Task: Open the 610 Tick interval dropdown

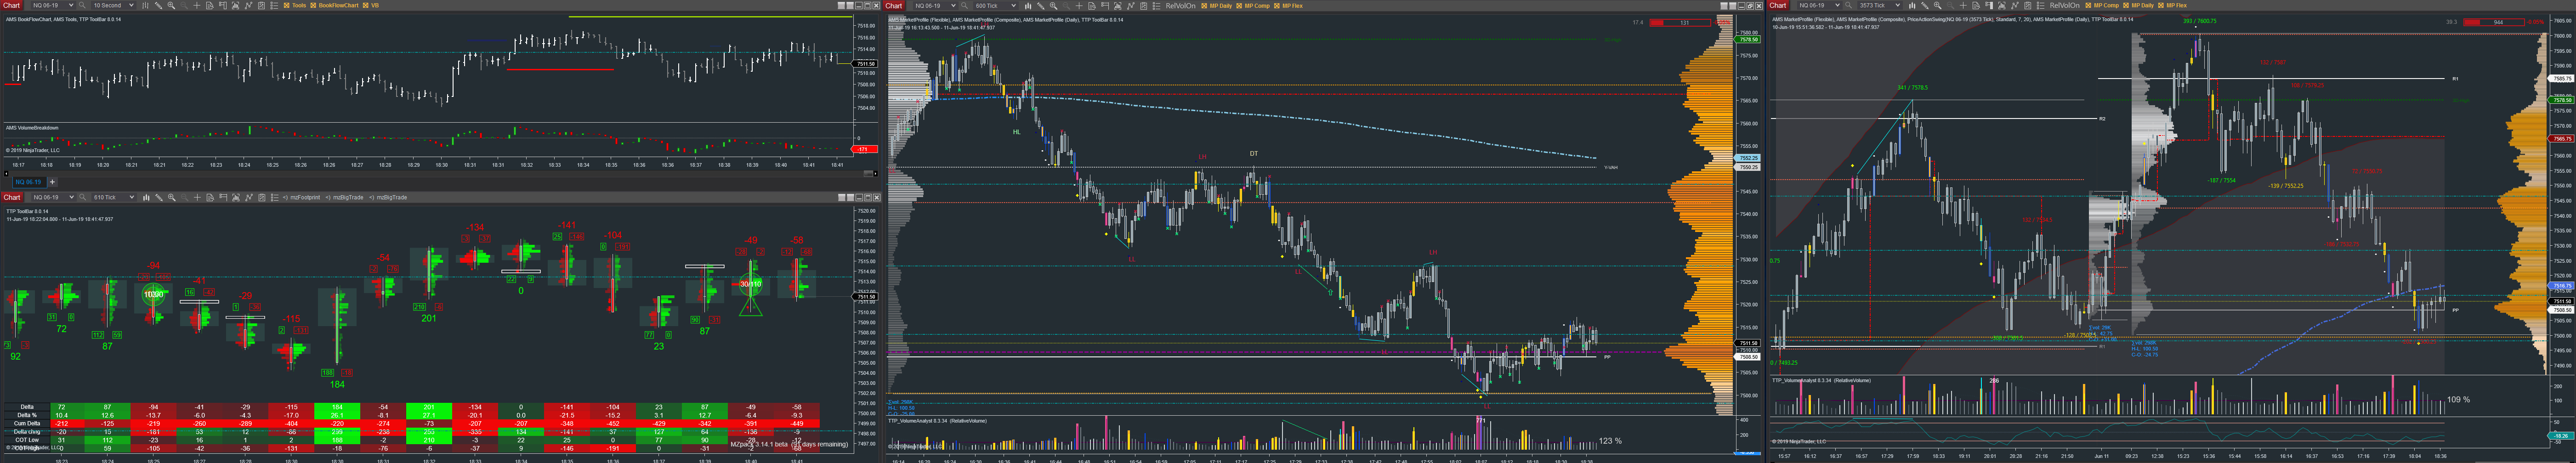Action: pos(114,197)
